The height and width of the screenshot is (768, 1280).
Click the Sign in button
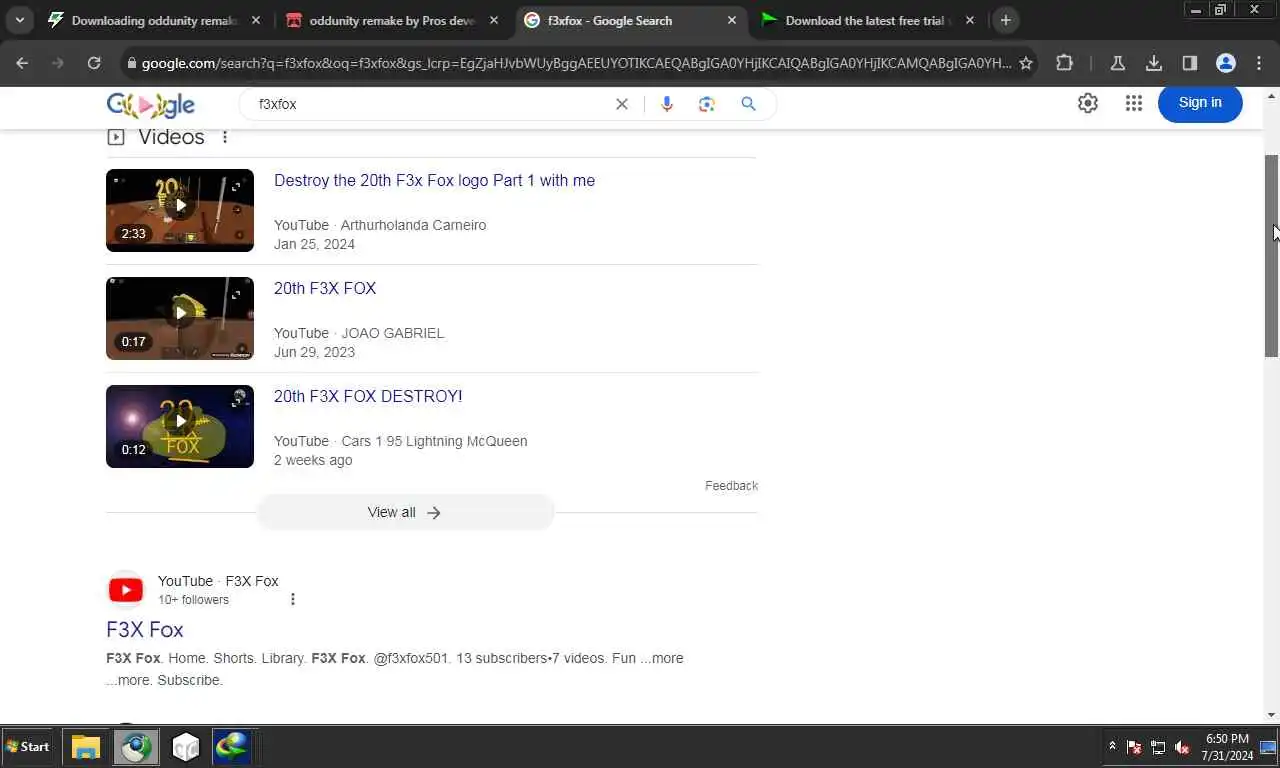point(1200,102)
